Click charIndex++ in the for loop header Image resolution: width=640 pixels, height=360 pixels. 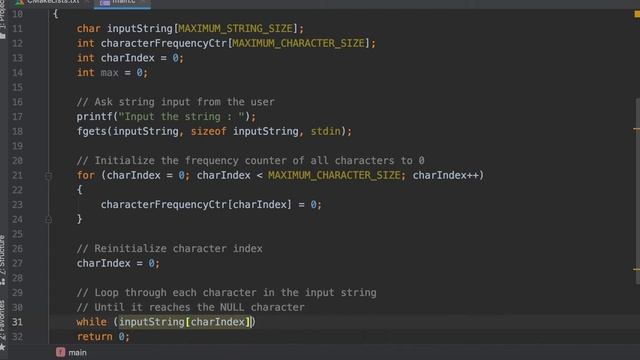coord(445,176)
